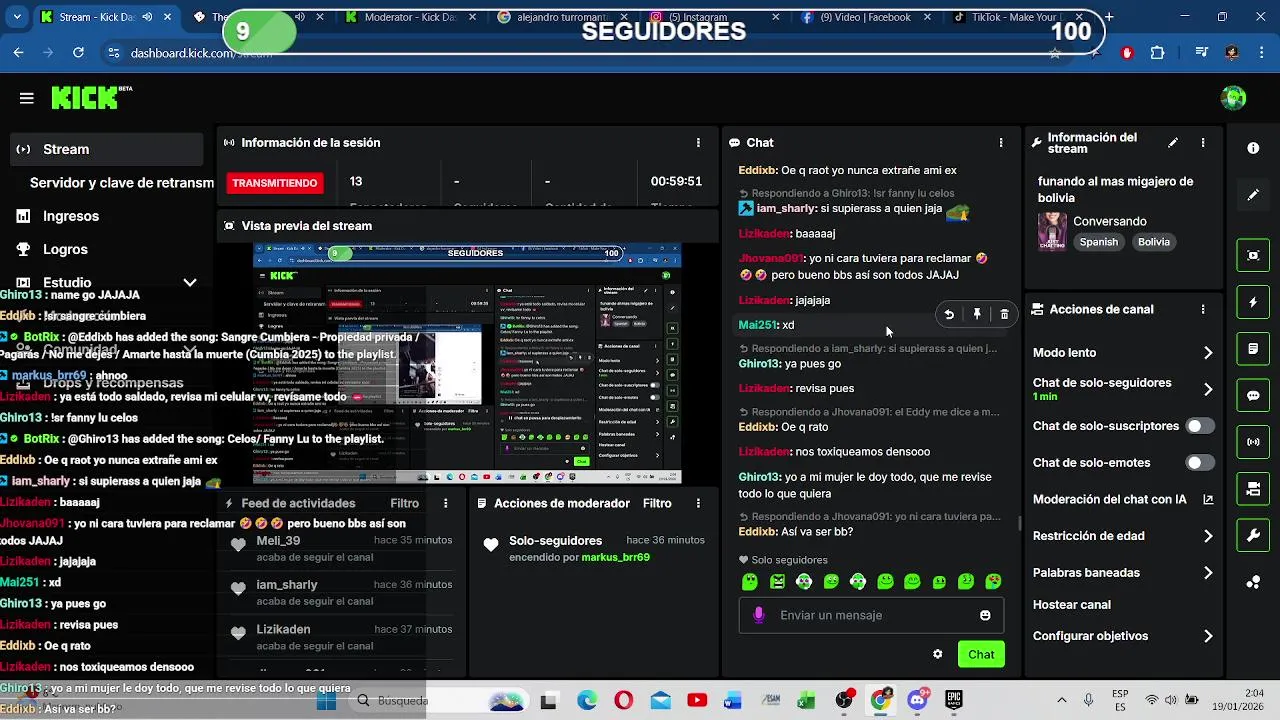Click markus_brr69 link in moderator actions
The image size is (1280, 720).
pos(616,557)
